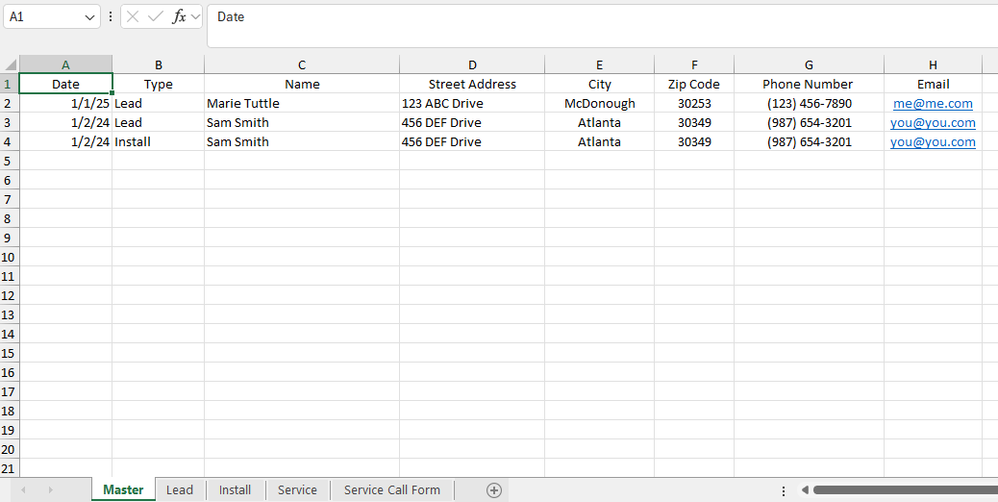Add a new sheet with the plus icon
This screenshot has height=502, width=998.
(x=494, y=490)
